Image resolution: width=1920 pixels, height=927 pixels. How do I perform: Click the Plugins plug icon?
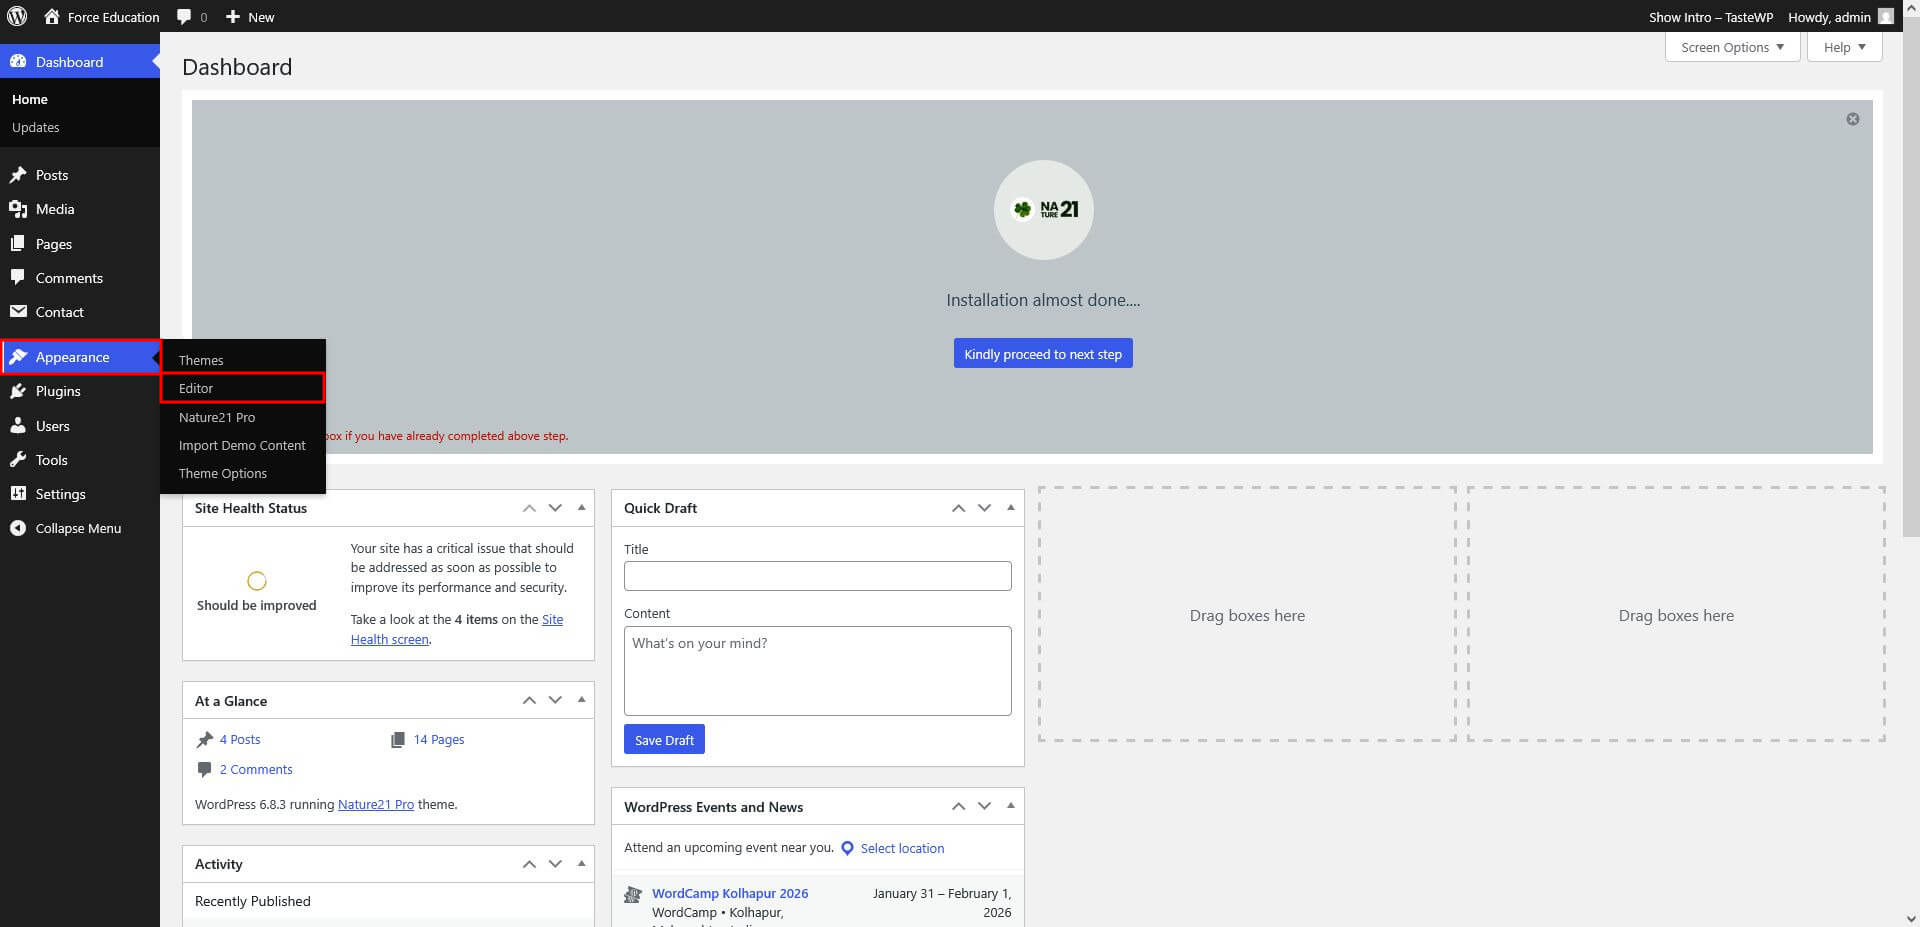pos(18,391)
